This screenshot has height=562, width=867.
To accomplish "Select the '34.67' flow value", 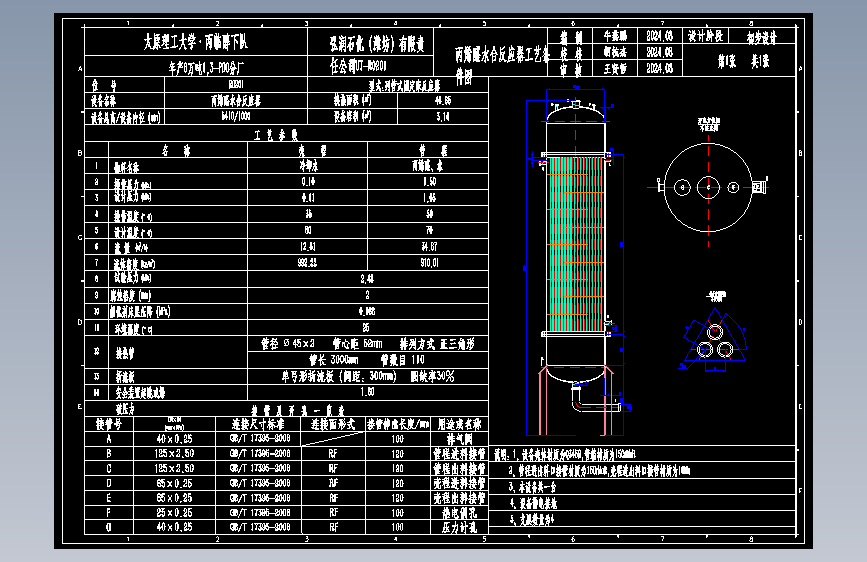I will click(x=429, y=247).
